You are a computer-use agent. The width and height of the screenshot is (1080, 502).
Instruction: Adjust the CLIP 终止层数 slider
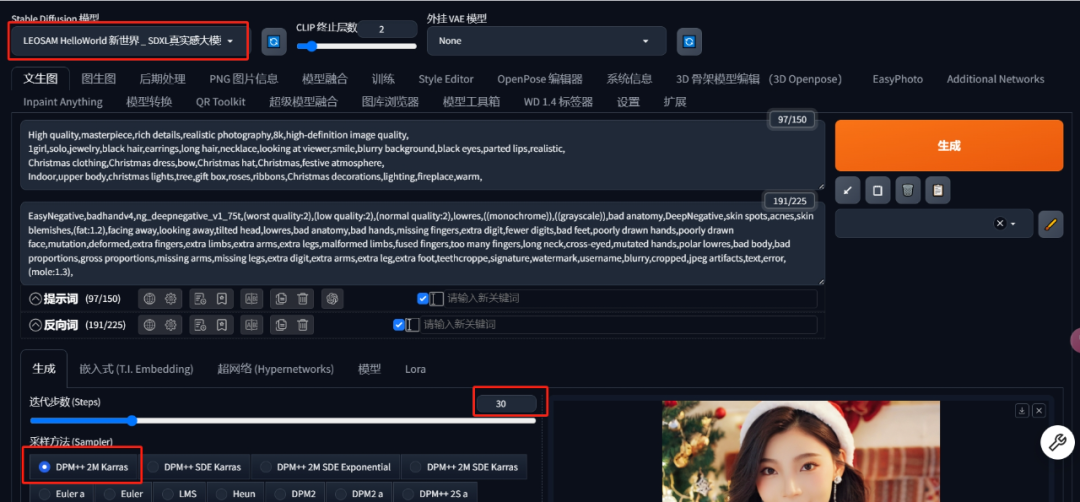click(357, 46)
